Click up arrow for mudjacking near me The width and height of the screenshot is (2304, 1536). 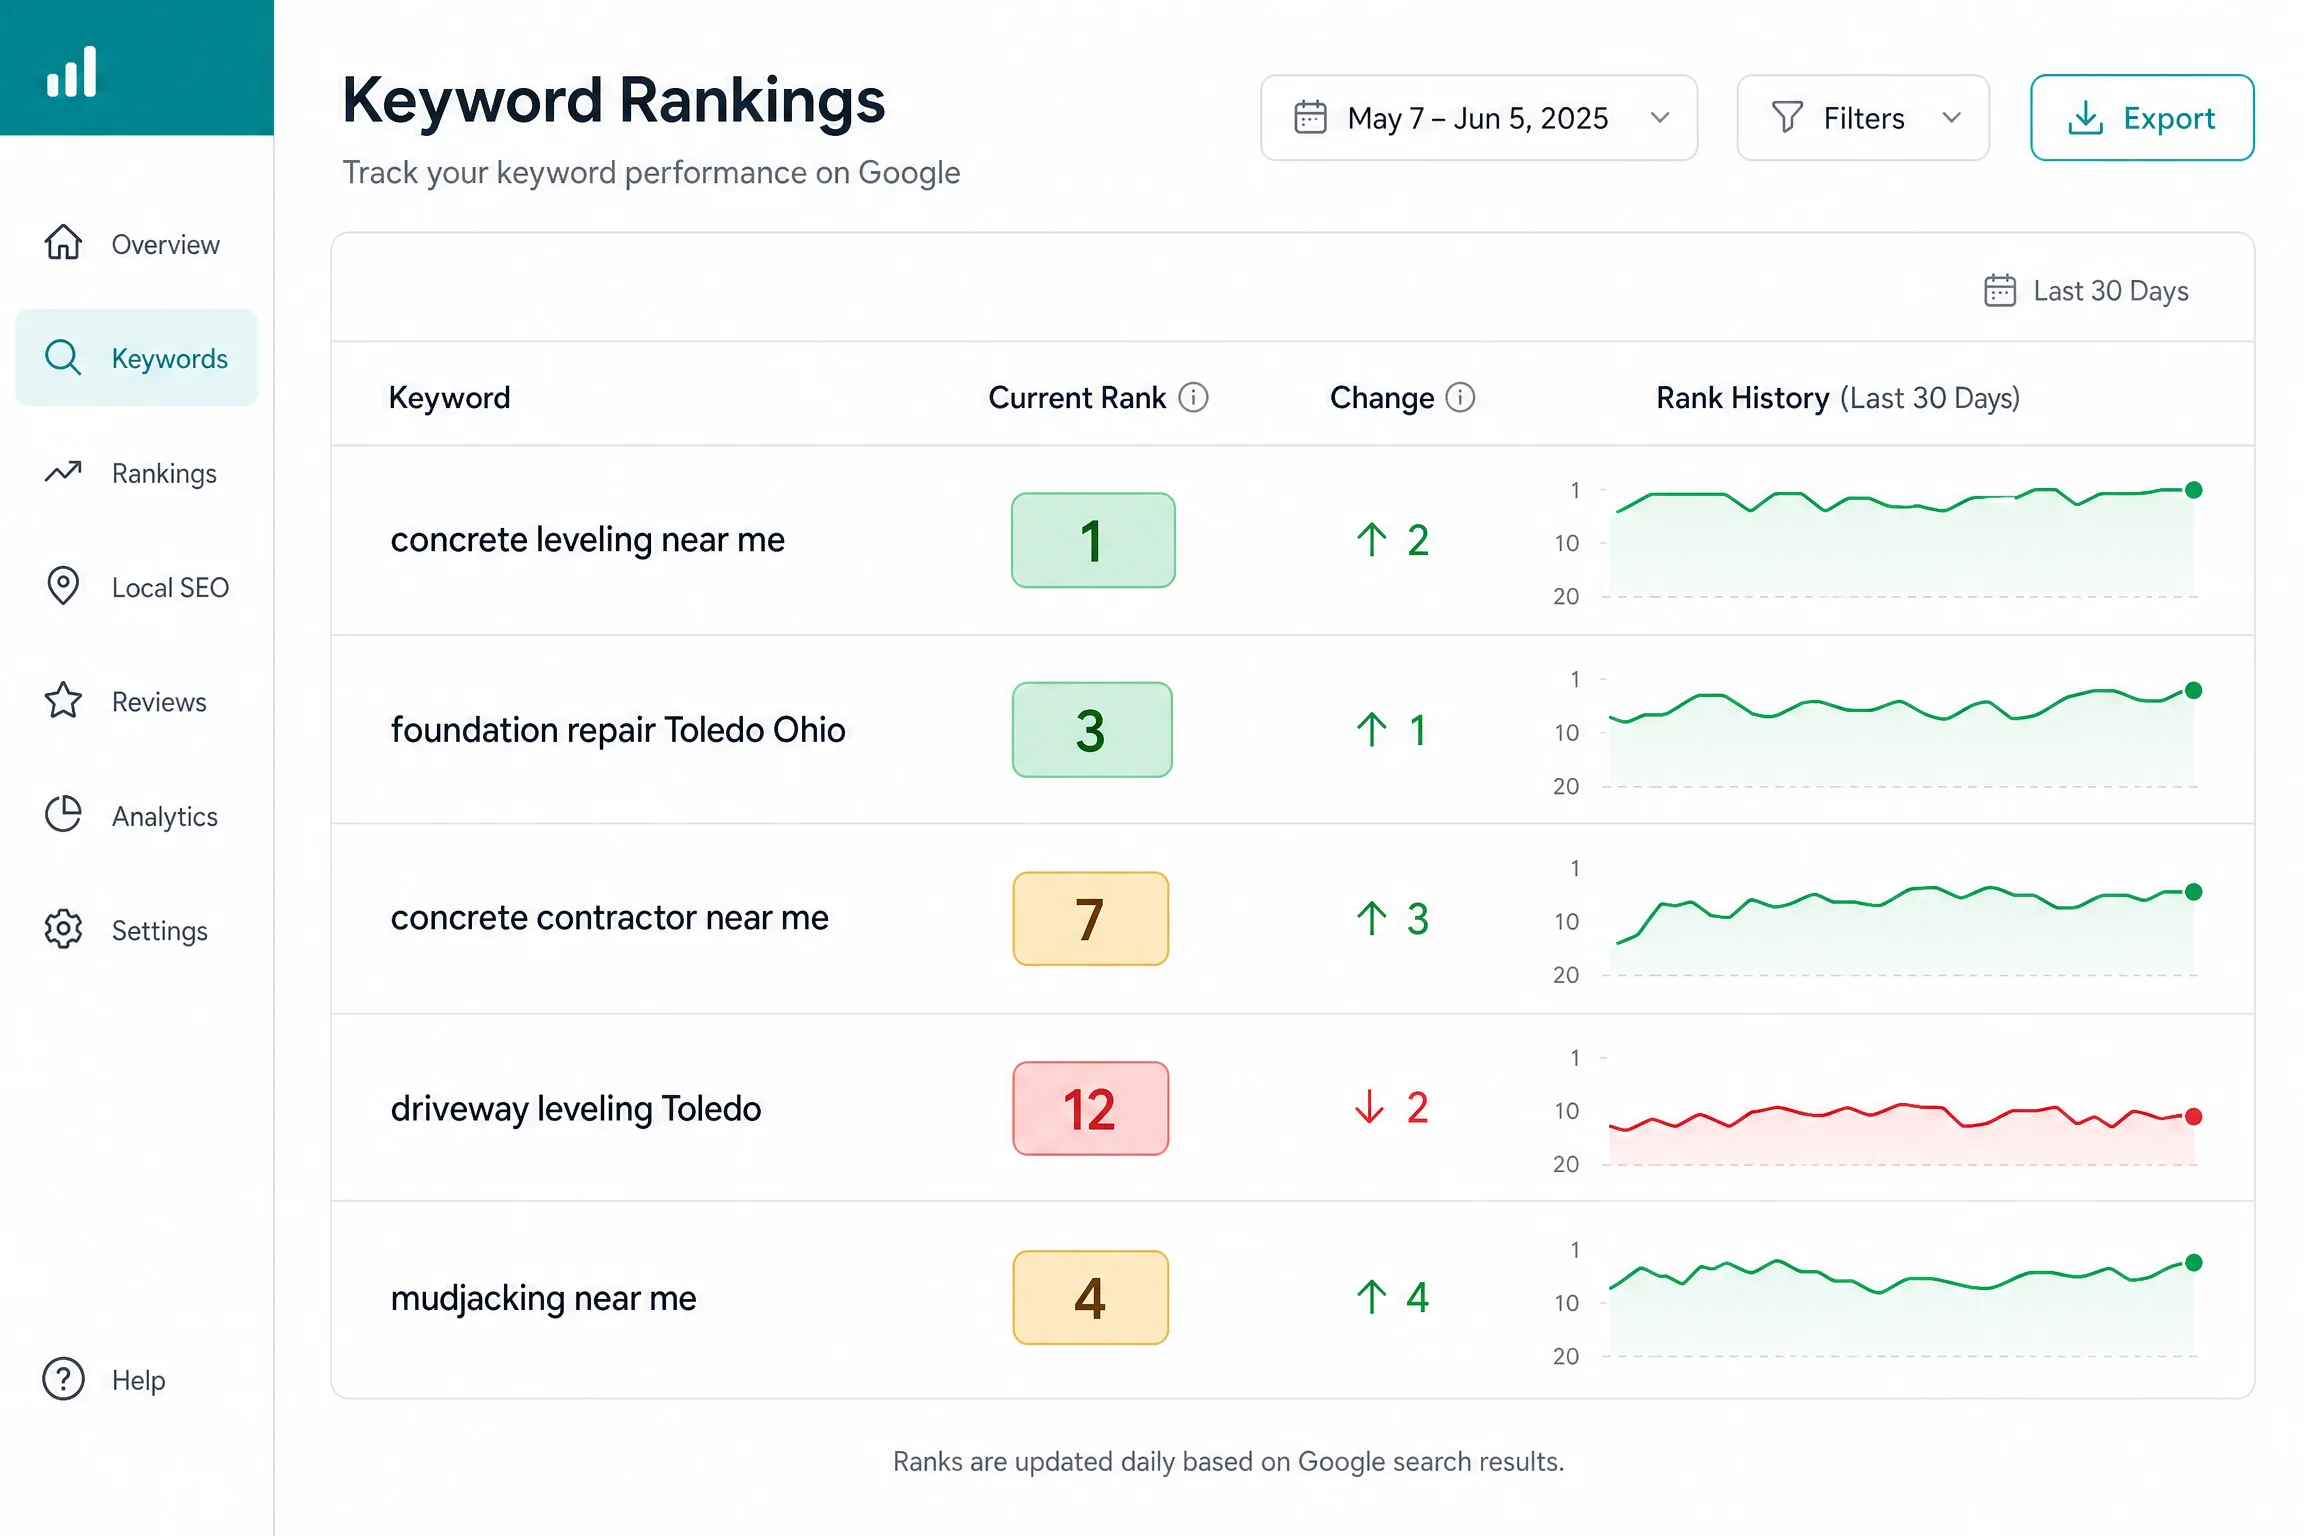(1372, 1297)
